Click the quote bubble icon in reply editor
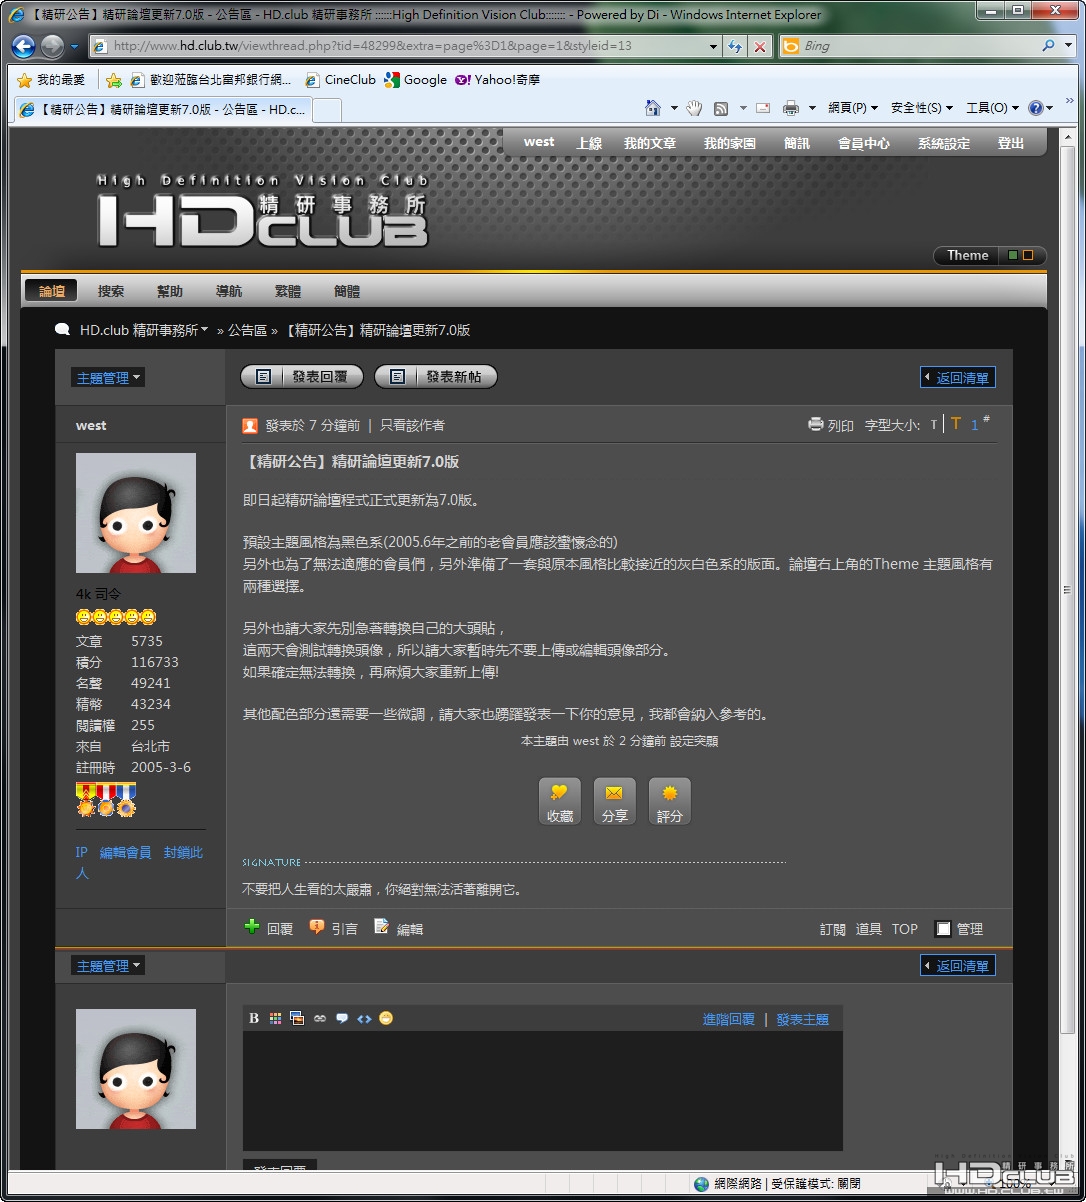 pos(342,1018)
